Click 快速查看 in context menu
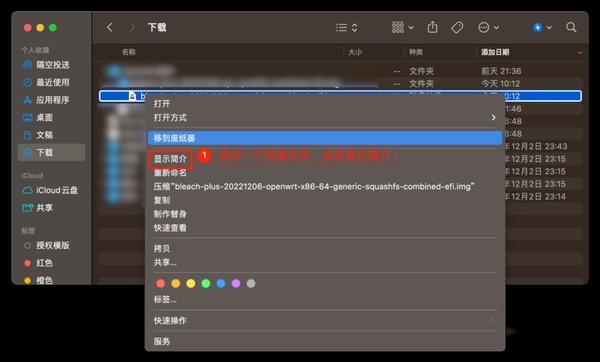Viewport: 600px width, 362px height. [170, 228]
